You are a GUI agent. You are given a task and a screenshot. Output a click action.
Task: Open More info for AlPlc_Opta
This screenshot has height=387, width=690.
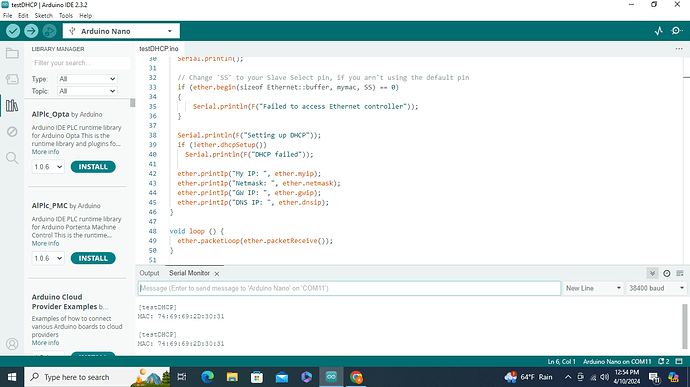(45, 152)
